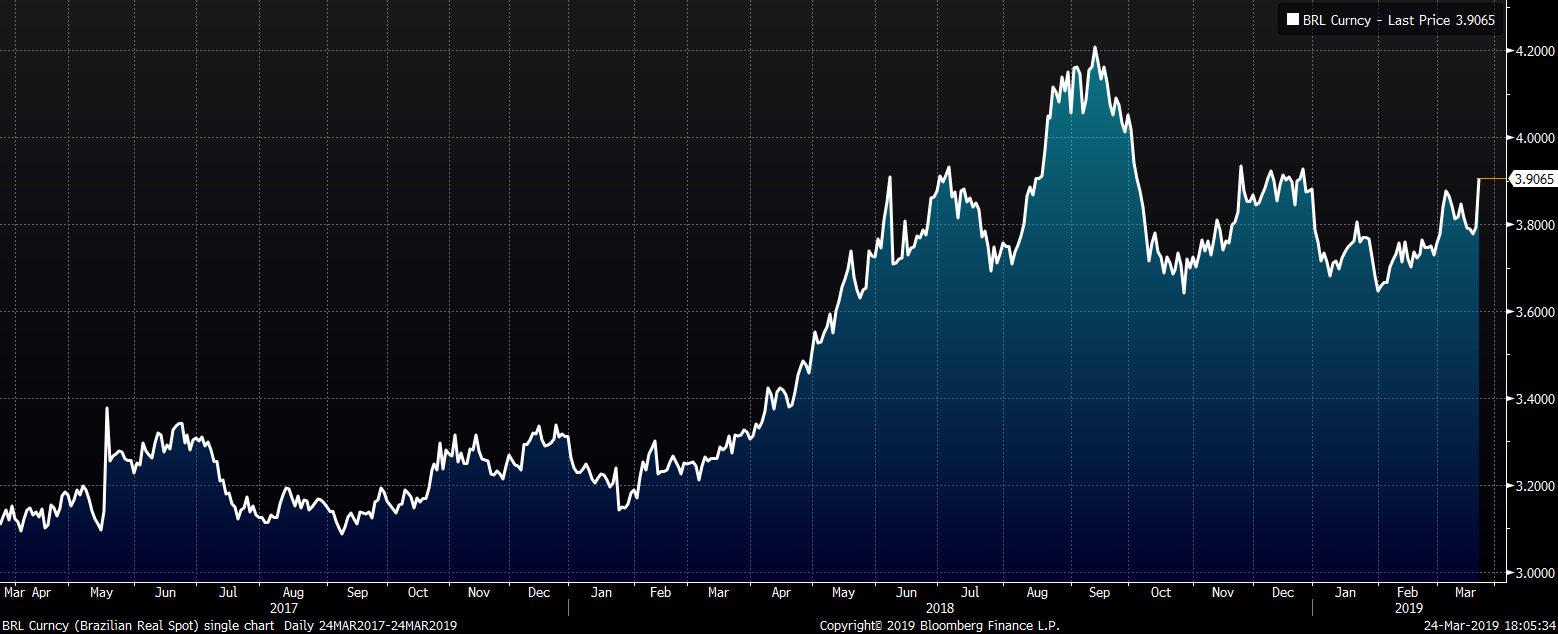Click the 3.2000 y-axis label
Image resolution: width=1558 pixels, height=634 pixels.
click(x=1534, y=486)
